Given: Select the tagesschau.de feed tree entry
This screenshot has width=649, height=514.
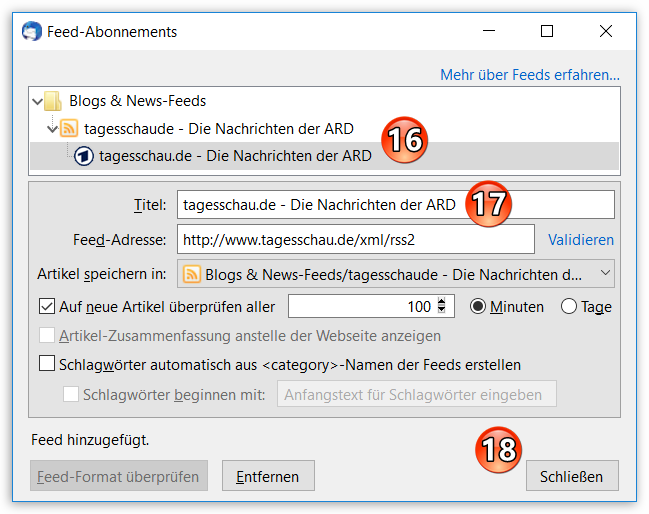Looking at the screenshot, I should point(235,156).
